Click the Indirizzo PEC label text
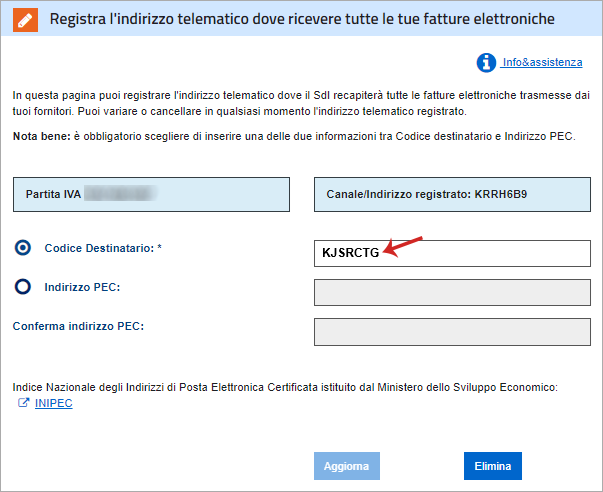The height and width of the screenshot is (492, 603). (82, 287)
